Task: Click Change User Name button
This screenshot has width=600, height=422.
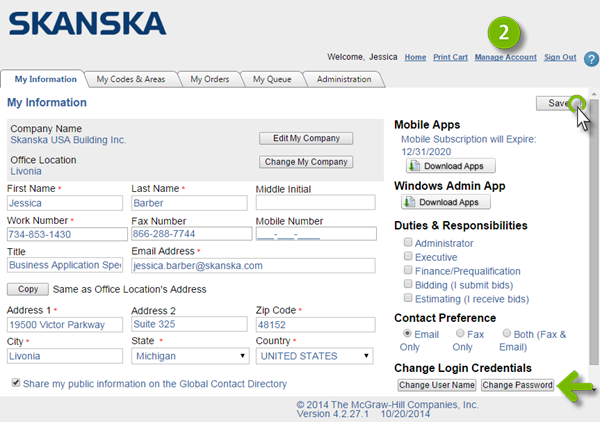Action: (437, 385)
